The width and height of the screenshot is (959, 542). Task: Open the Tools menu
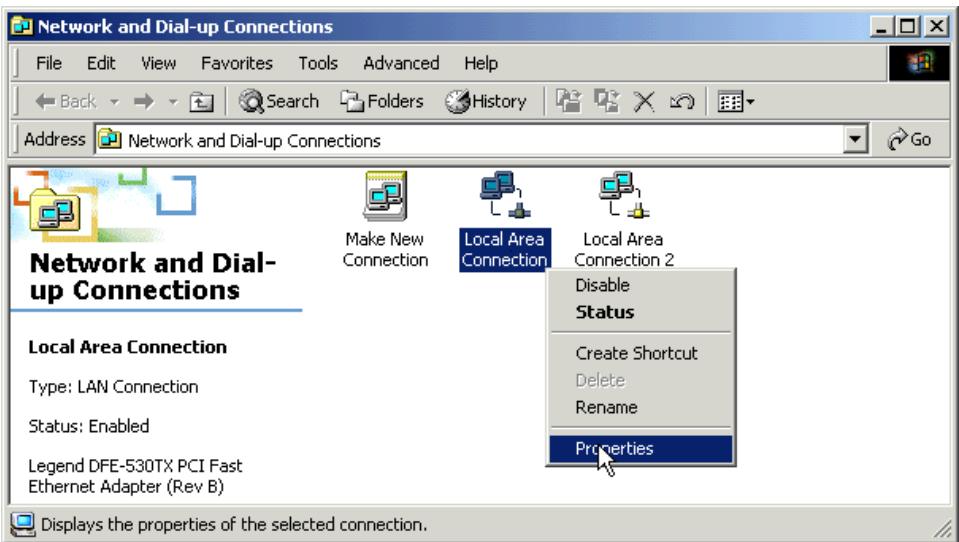[x=318, y=63]
